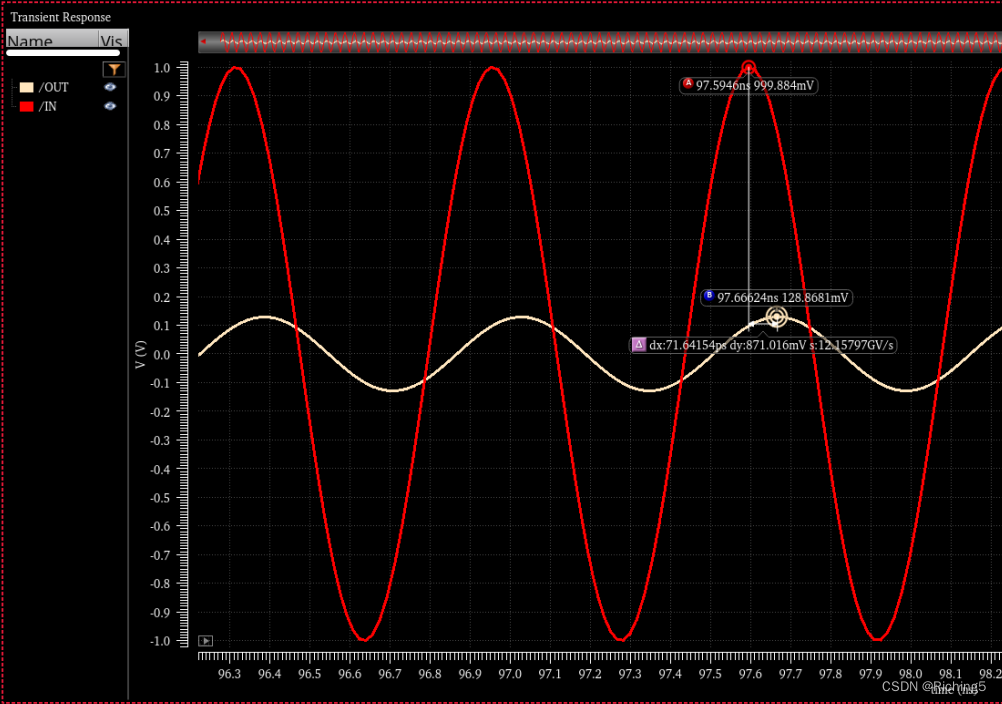The height and width of the screenshot is (704, 1002).
Task: Click the orange filter funnel icon
Action: point(114,69)
